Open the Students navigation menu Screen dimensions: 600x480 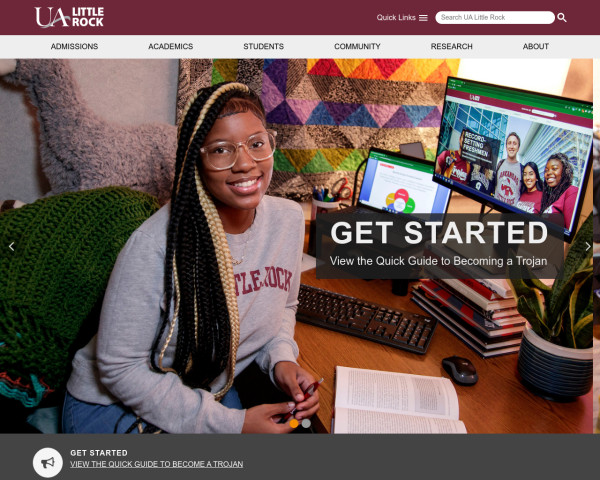point(264,46)
